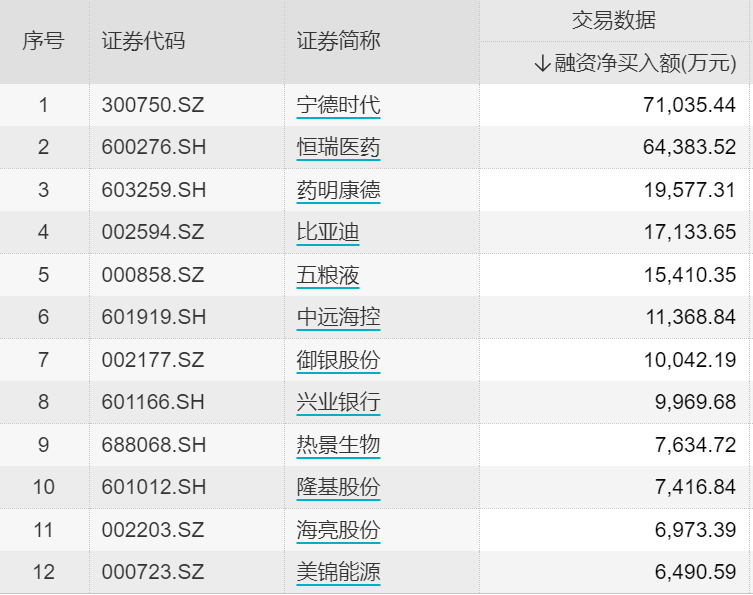Click the 证券代码 column header

[x=143, y=42]
